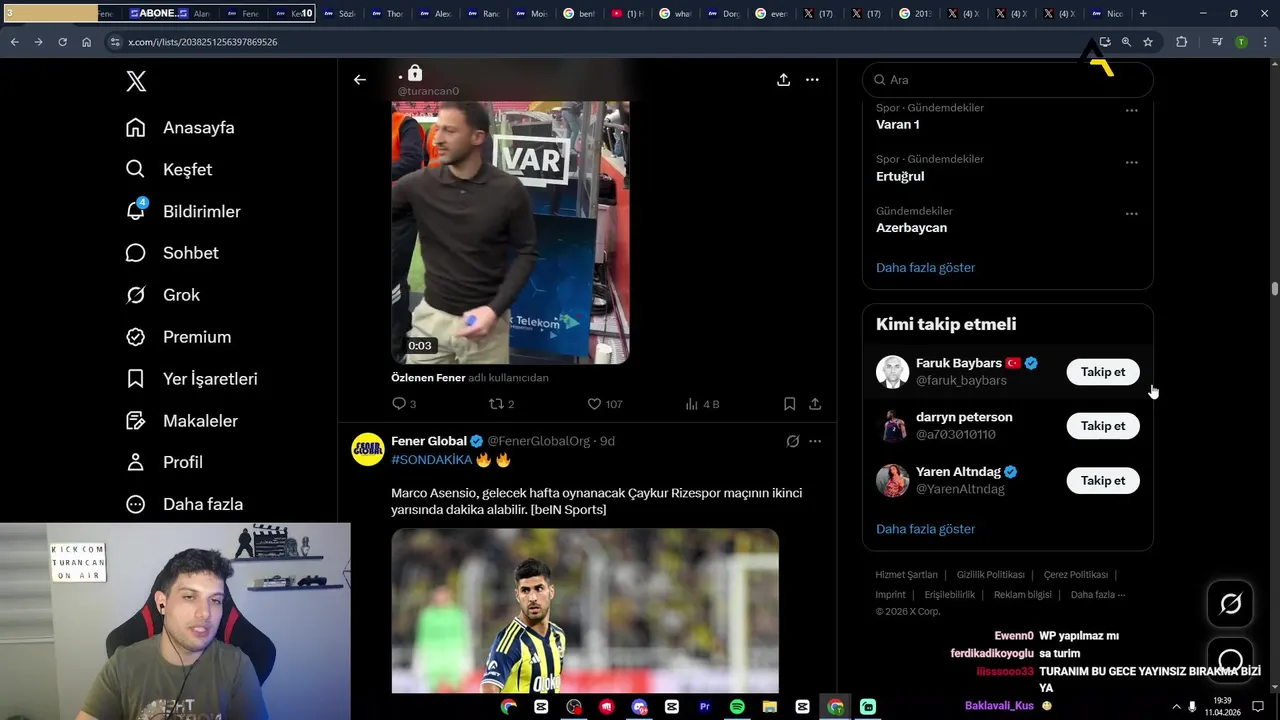Open Faruk Baybars profile avatar

pos(892,372)
